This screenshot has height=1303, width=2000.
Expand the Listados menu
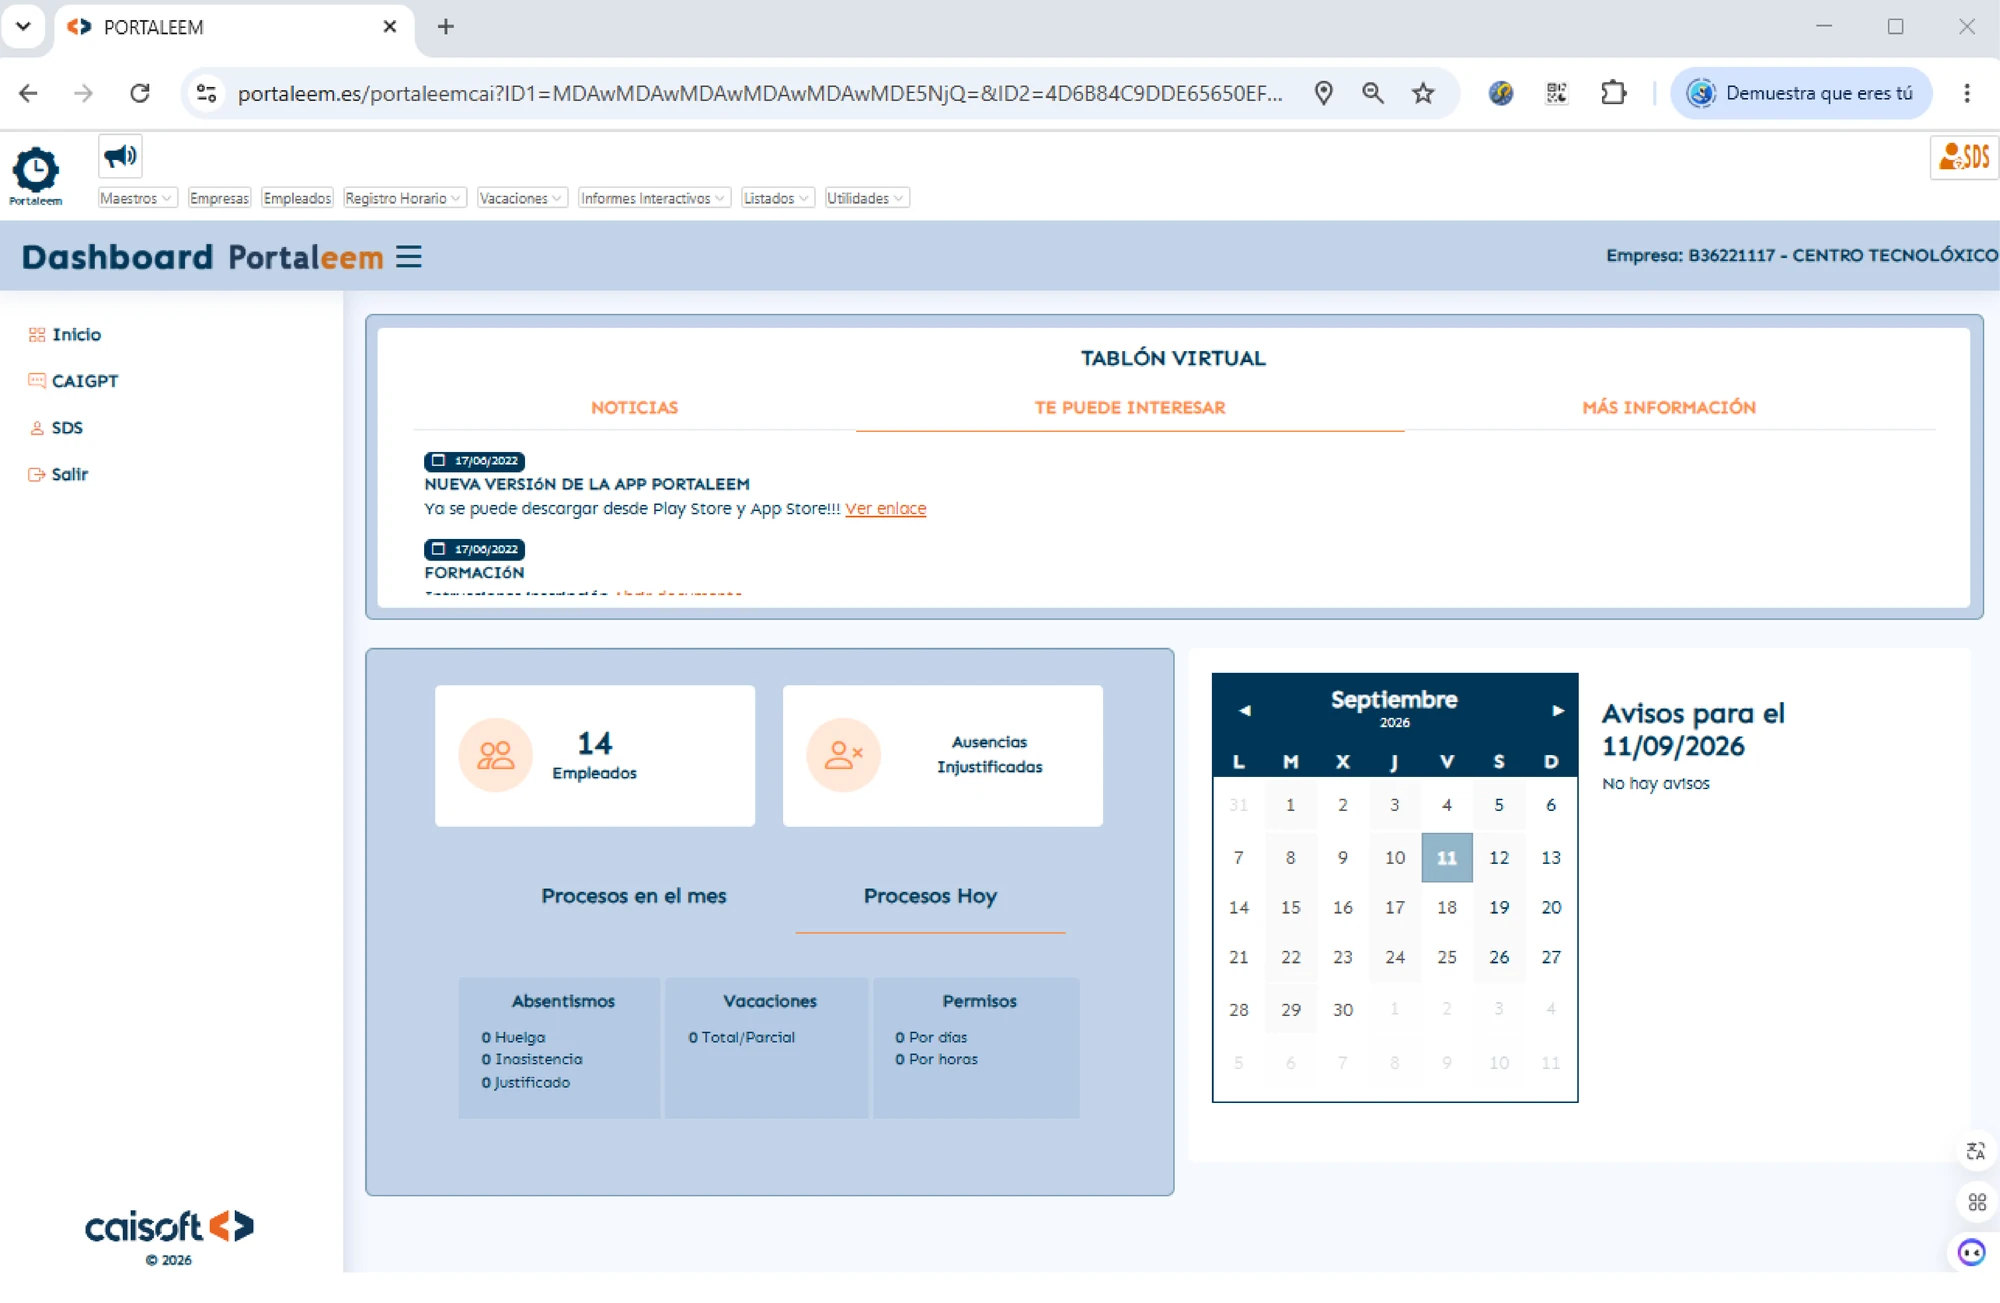(x=777, y=198)
